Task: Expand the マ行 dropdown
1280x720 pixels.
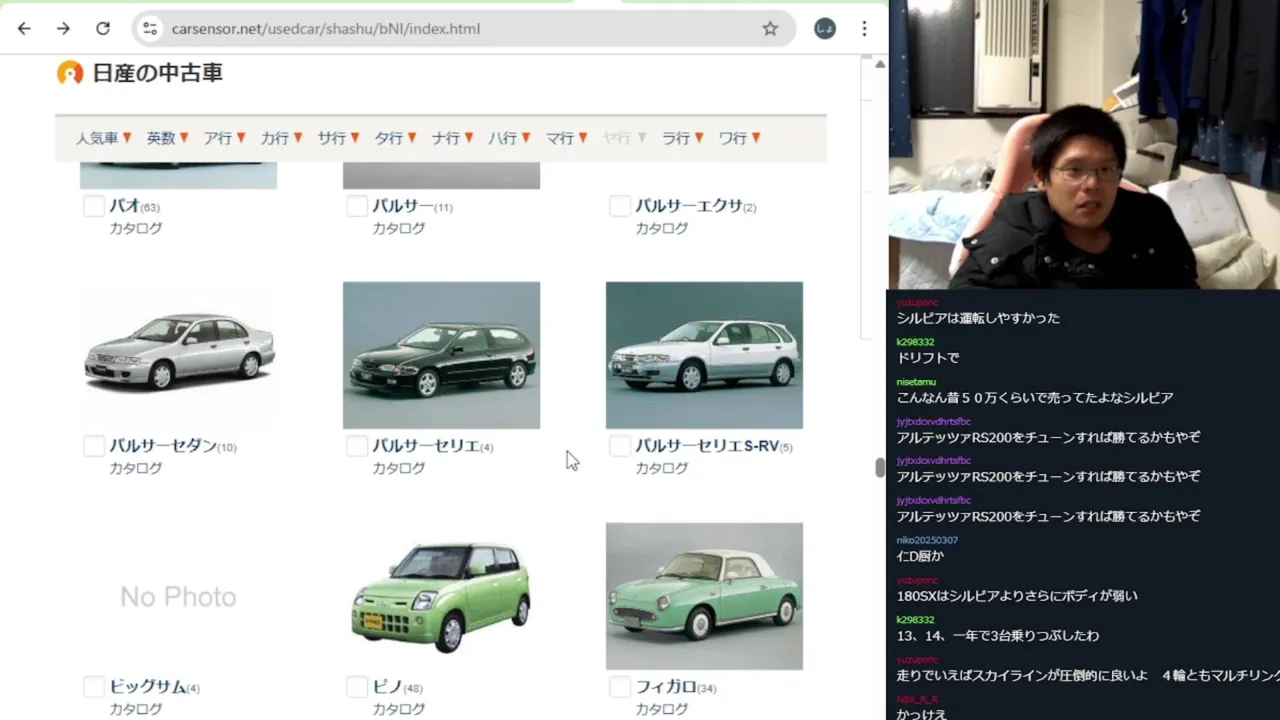Action: [567, 138]
